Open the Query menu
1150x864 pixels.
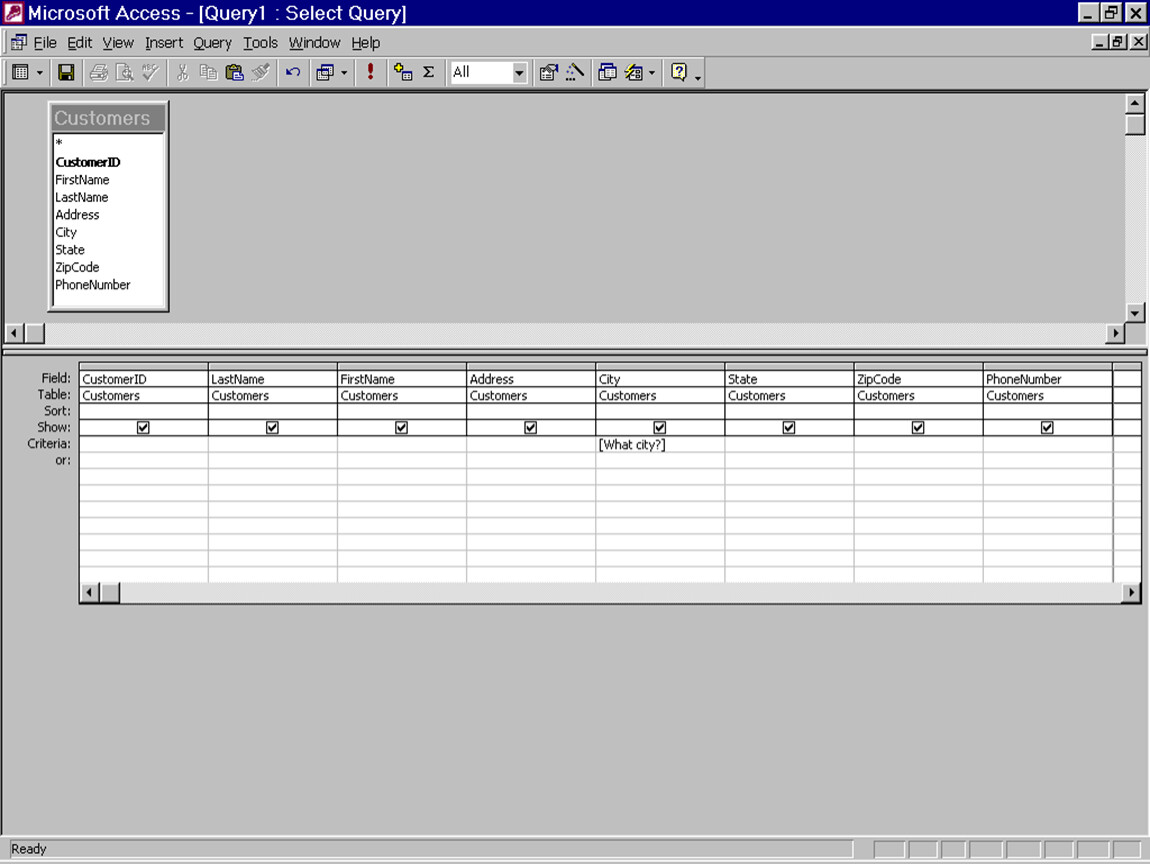pos(212,43)
